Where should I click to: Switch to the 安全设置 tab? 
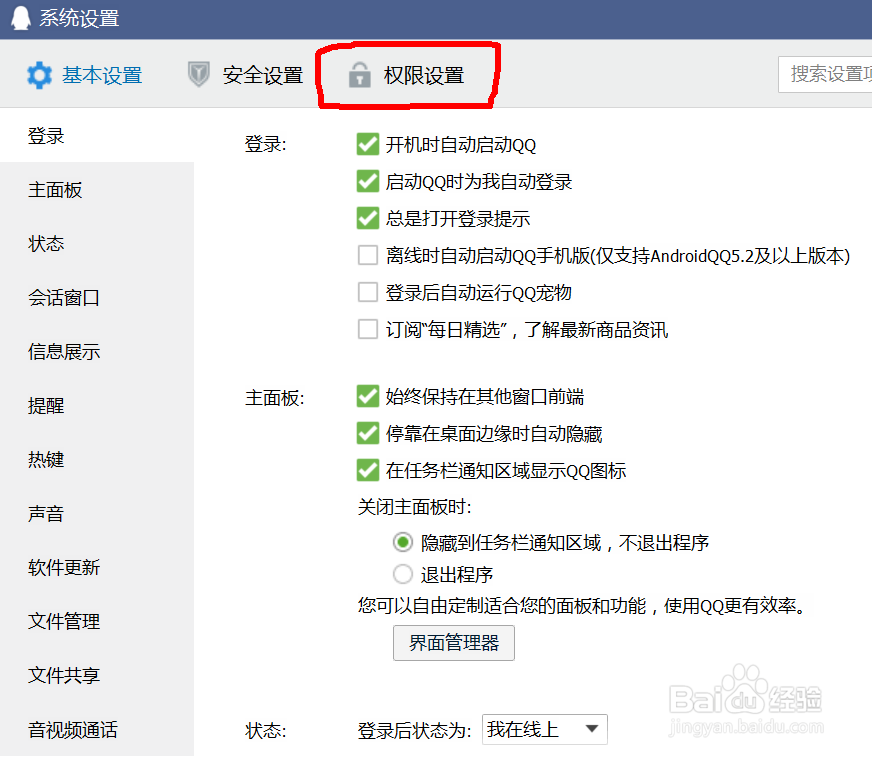245,75
